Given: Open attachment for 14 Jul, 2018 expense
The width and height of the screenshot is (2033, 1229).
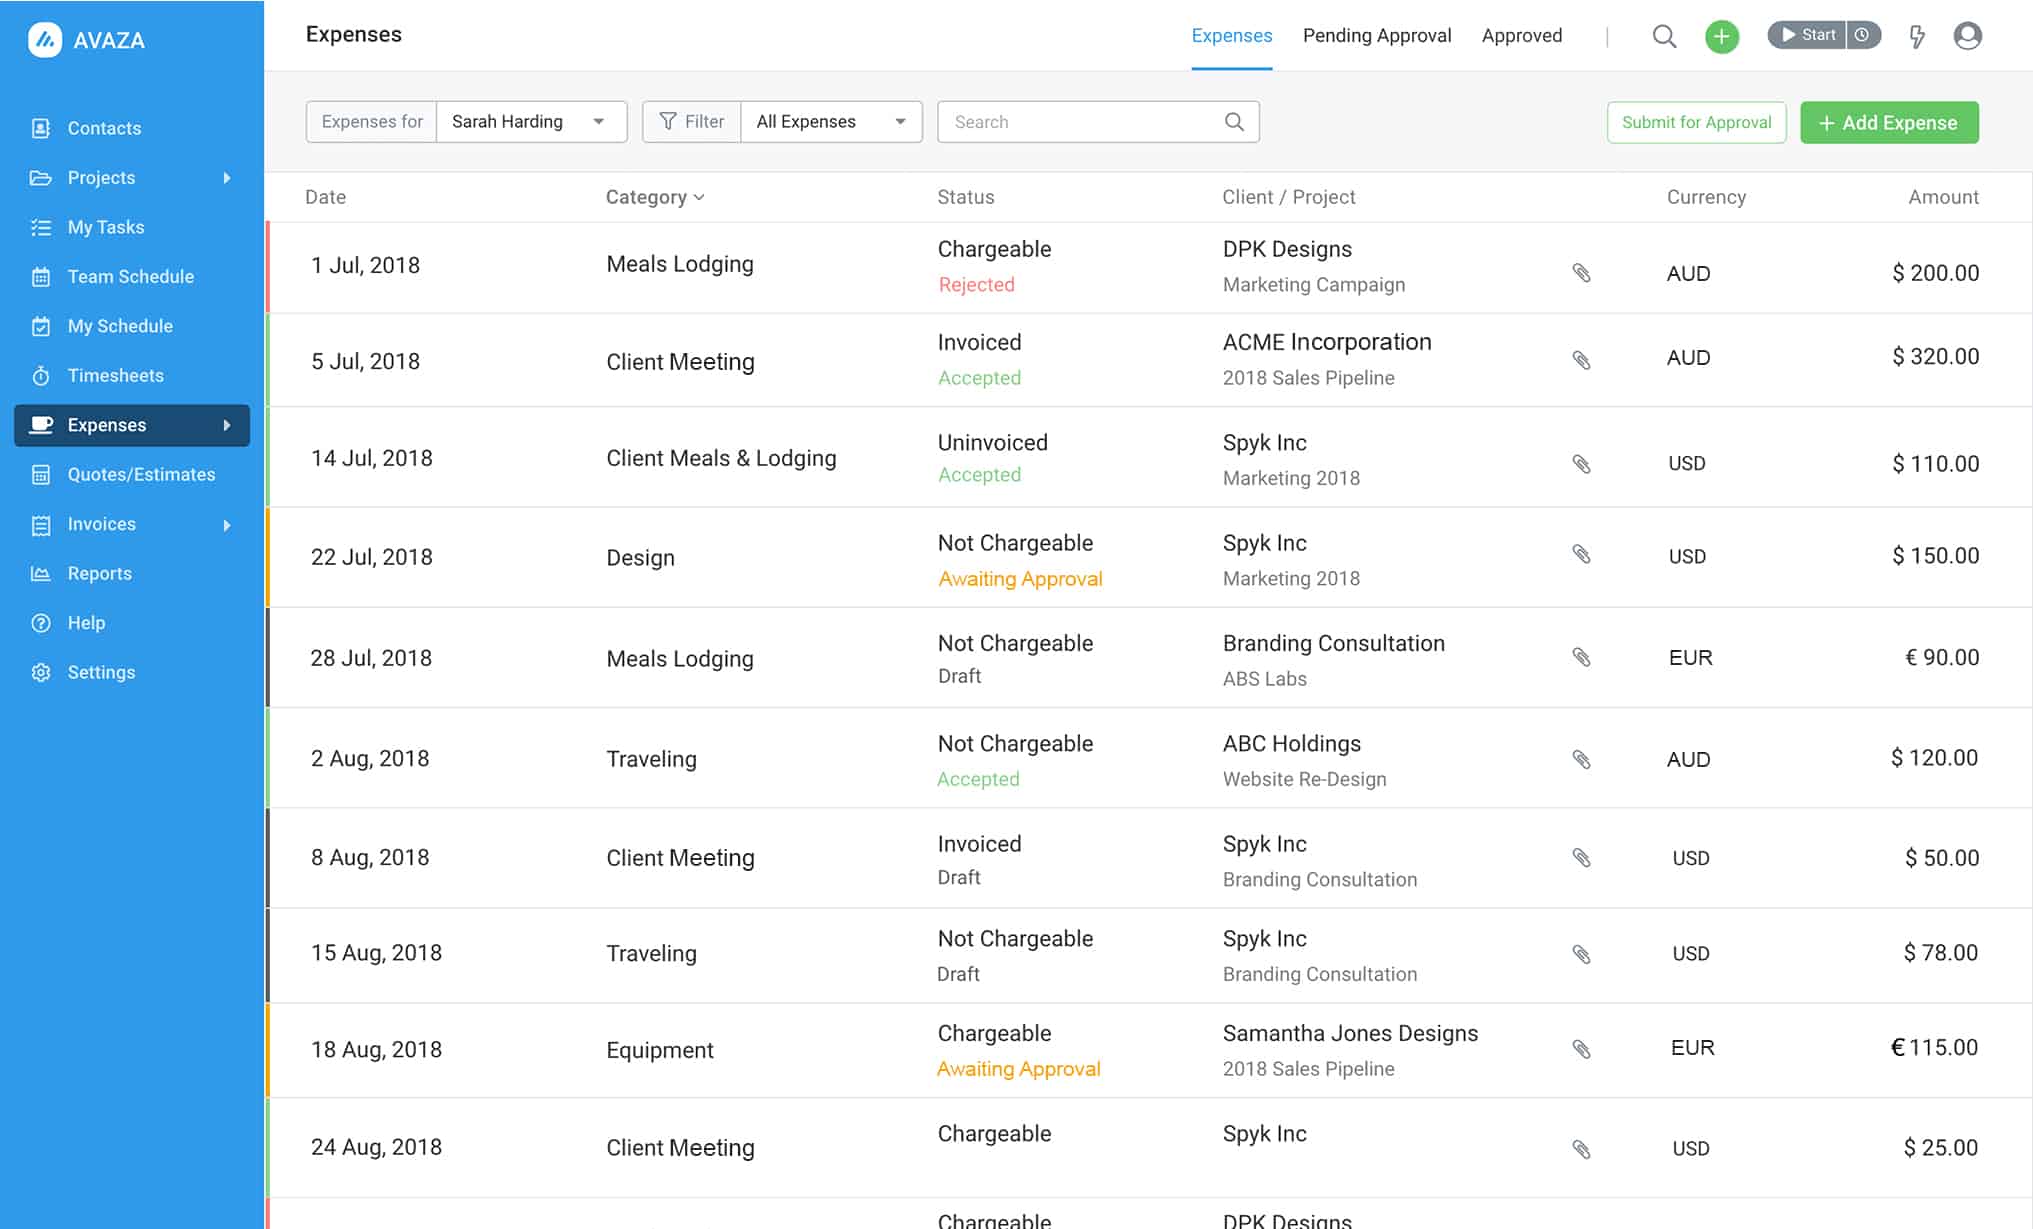Looking at the screenshot, I should pos(1581,464).
